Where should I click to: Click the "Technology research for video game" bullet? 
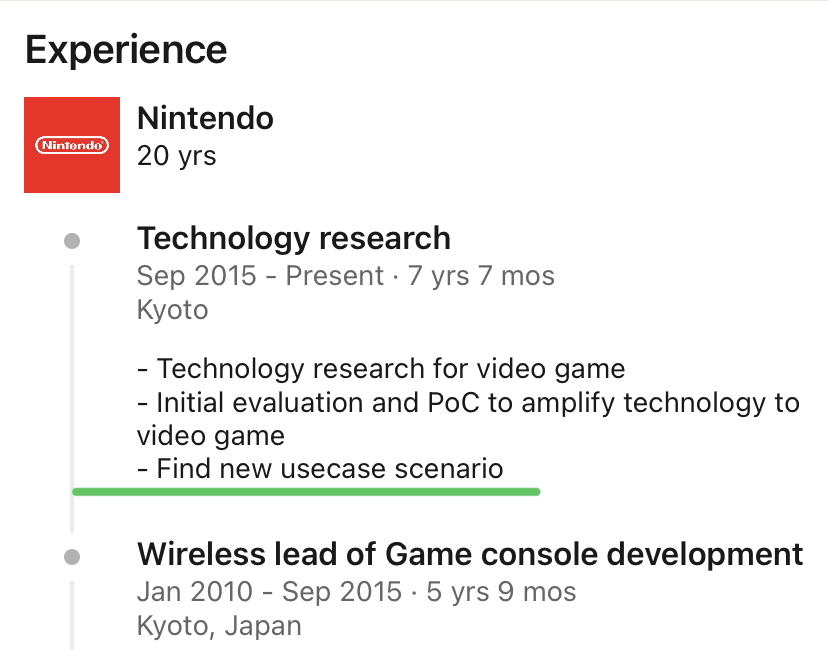point(381,369)
